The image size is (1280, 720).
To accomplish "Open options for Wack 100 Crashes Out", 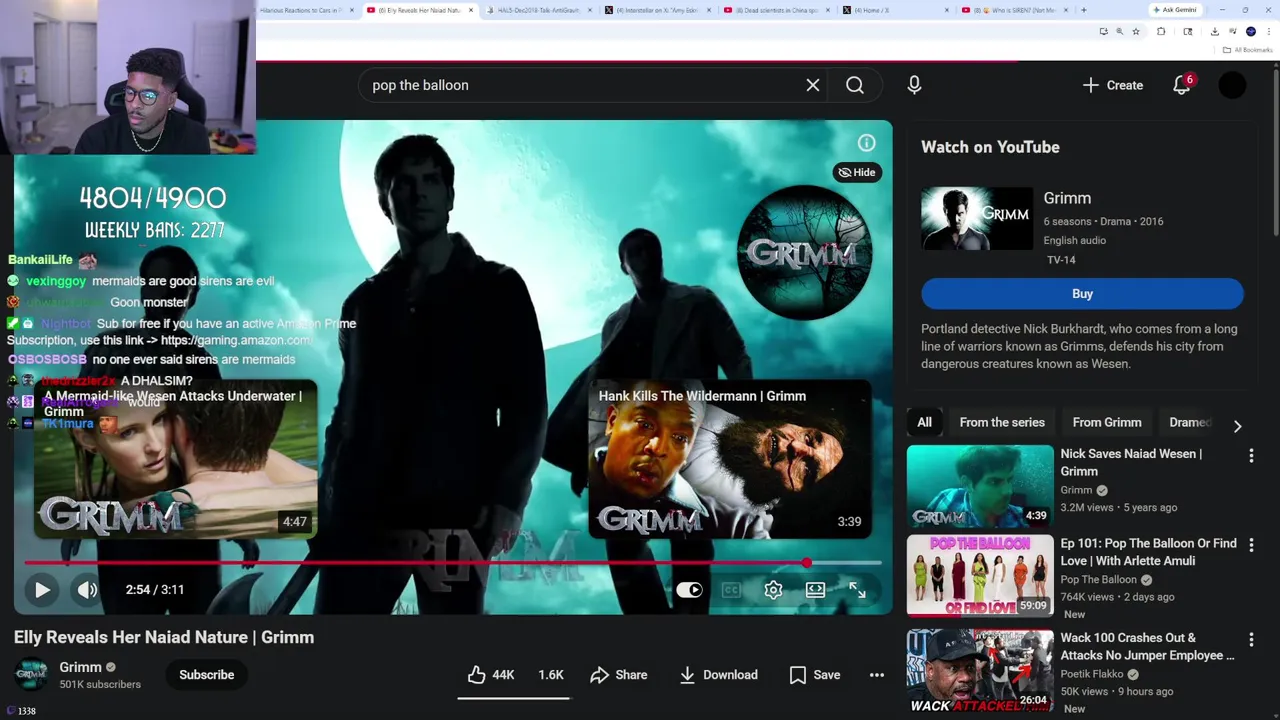I will click(1251, 640).
